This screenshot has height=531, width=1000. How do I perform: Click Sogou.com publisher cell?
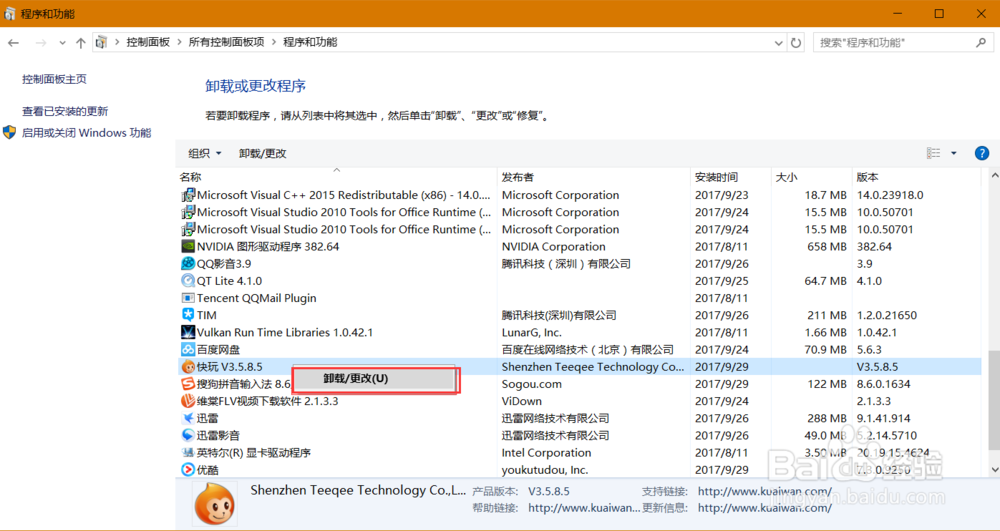(531, 384)
